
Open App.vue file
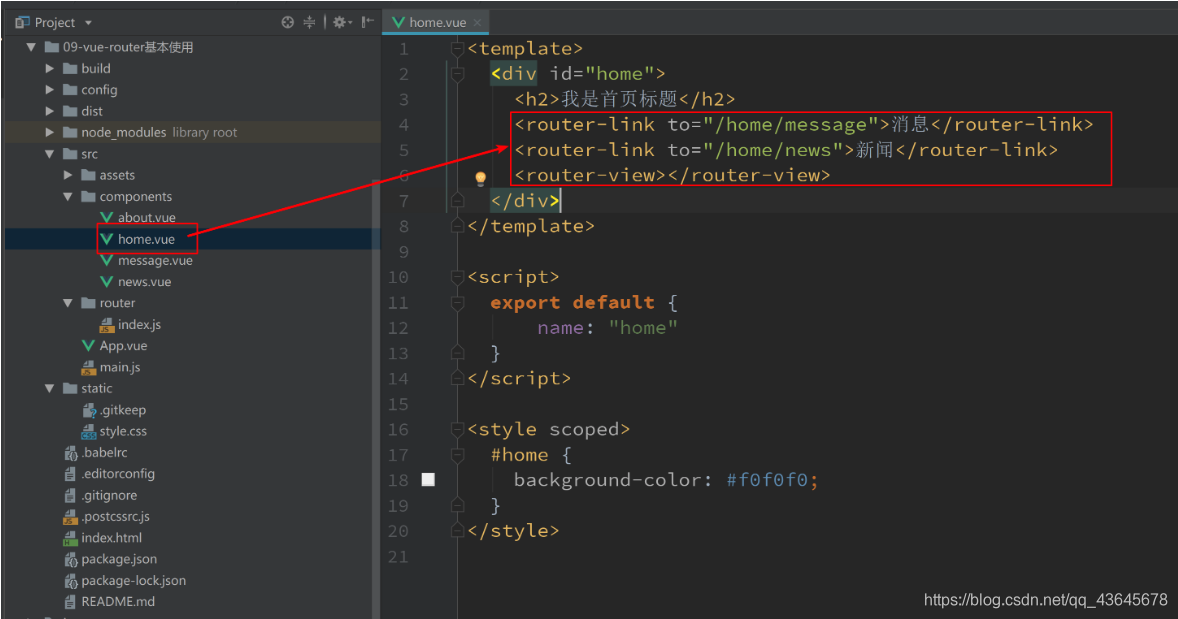click(x=123, y=346)
